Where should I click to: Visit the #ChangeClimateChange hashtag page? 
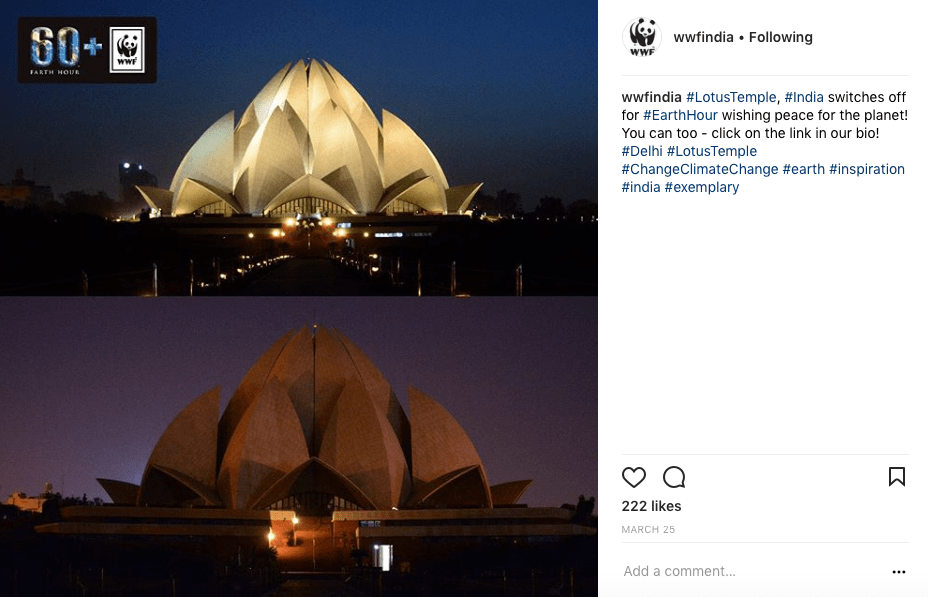pos(700,169)
